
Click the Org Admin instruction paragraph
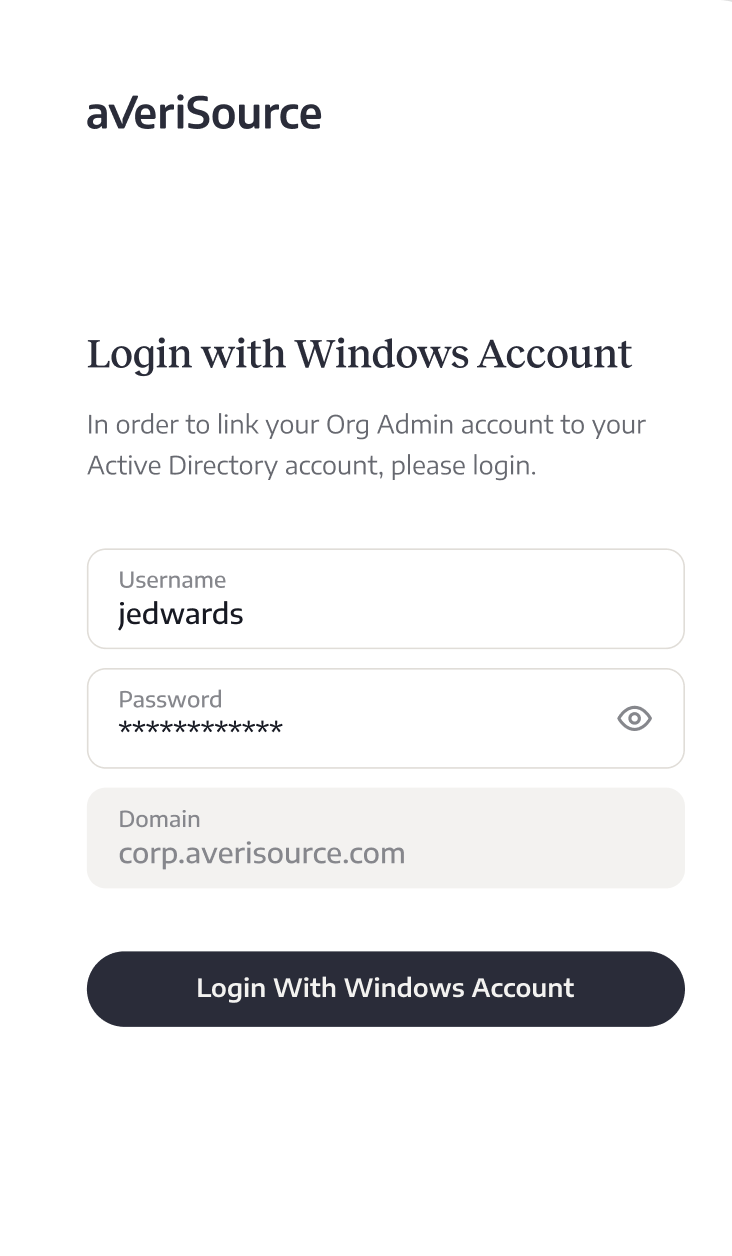pos(366,445)
